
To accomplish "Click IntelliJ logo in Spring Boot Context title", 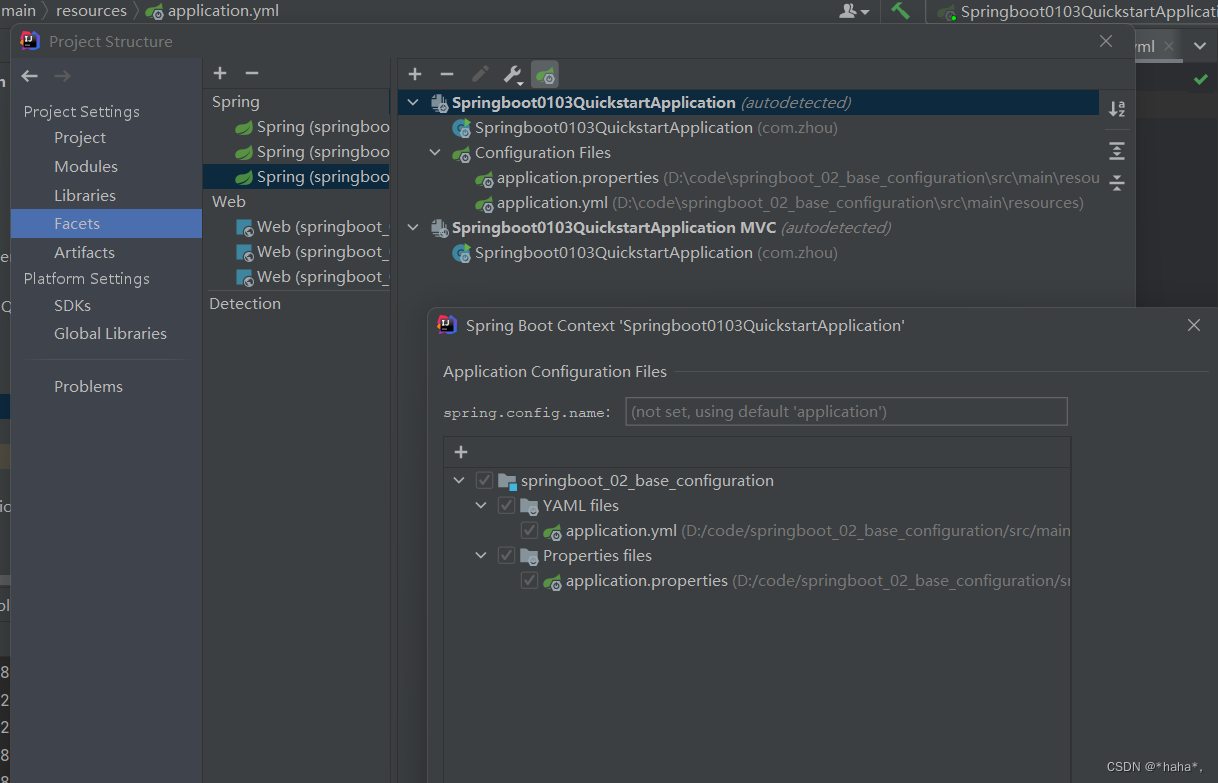I will coord(447,325).
